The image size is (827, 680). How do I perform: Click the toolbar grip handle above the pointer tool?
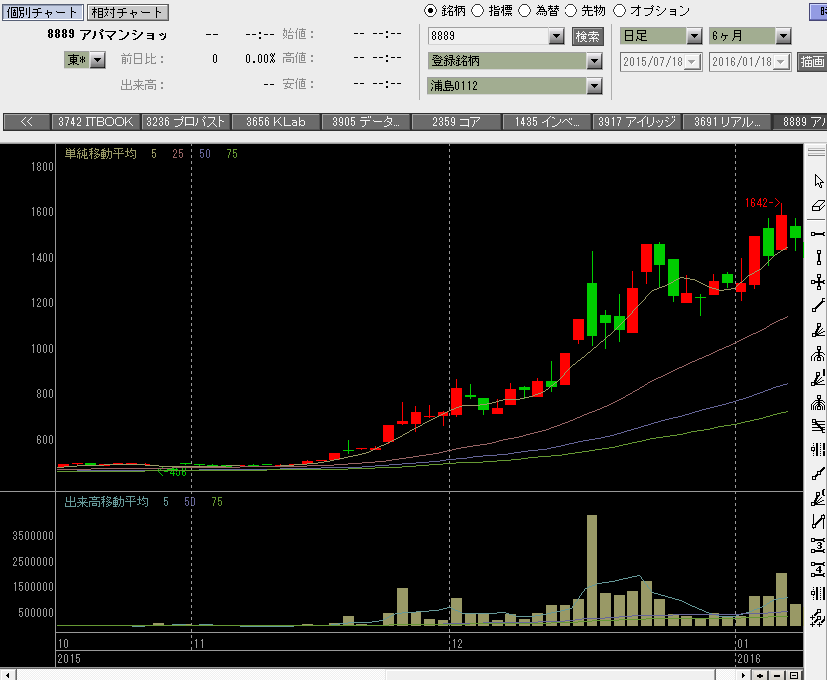816,152
